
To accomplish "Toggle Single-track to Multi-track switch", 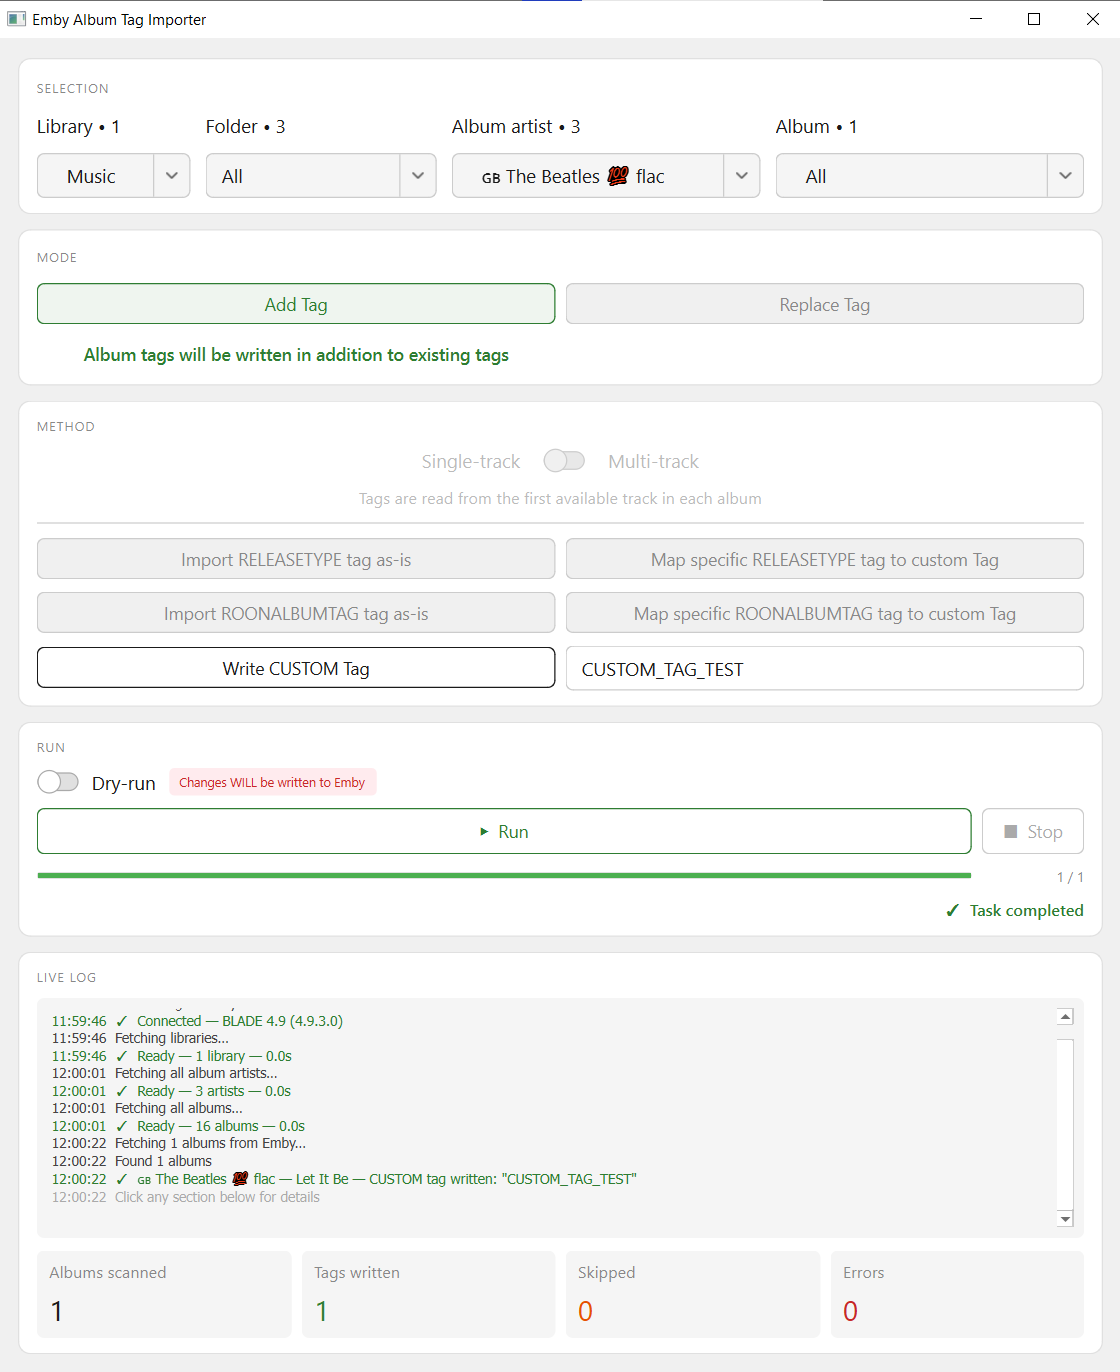I will (564, 460).
